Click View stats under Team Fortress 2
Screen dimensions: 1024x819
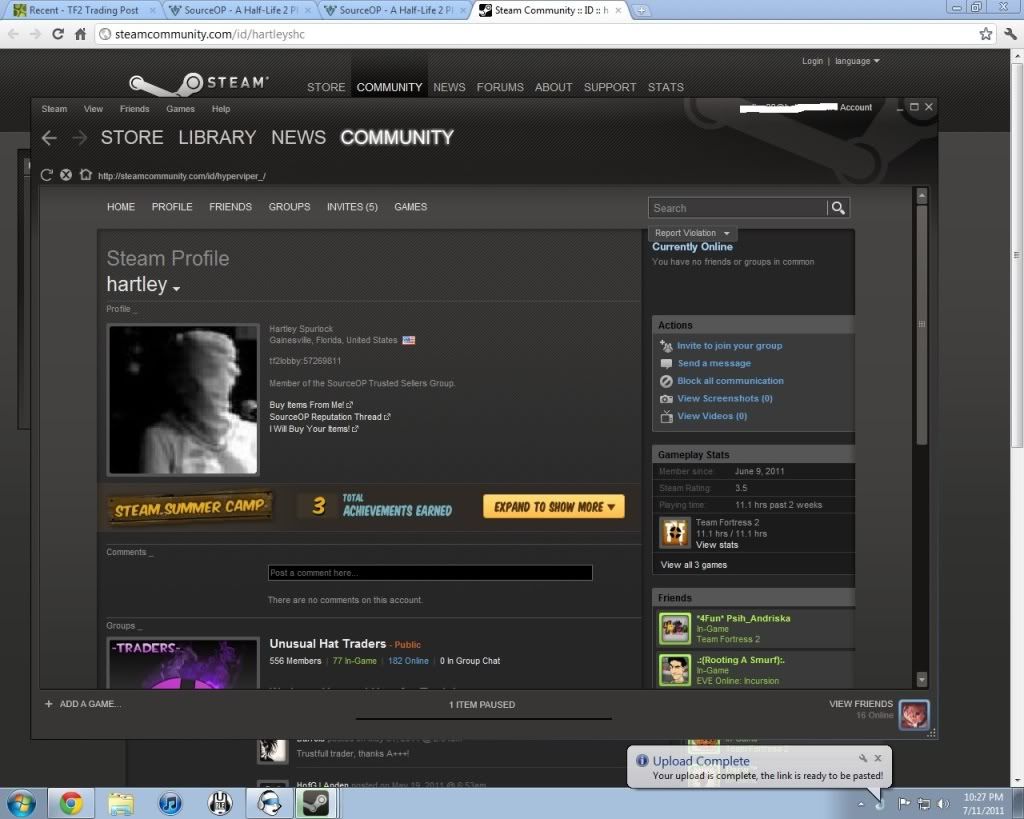(x=717, y=545)
